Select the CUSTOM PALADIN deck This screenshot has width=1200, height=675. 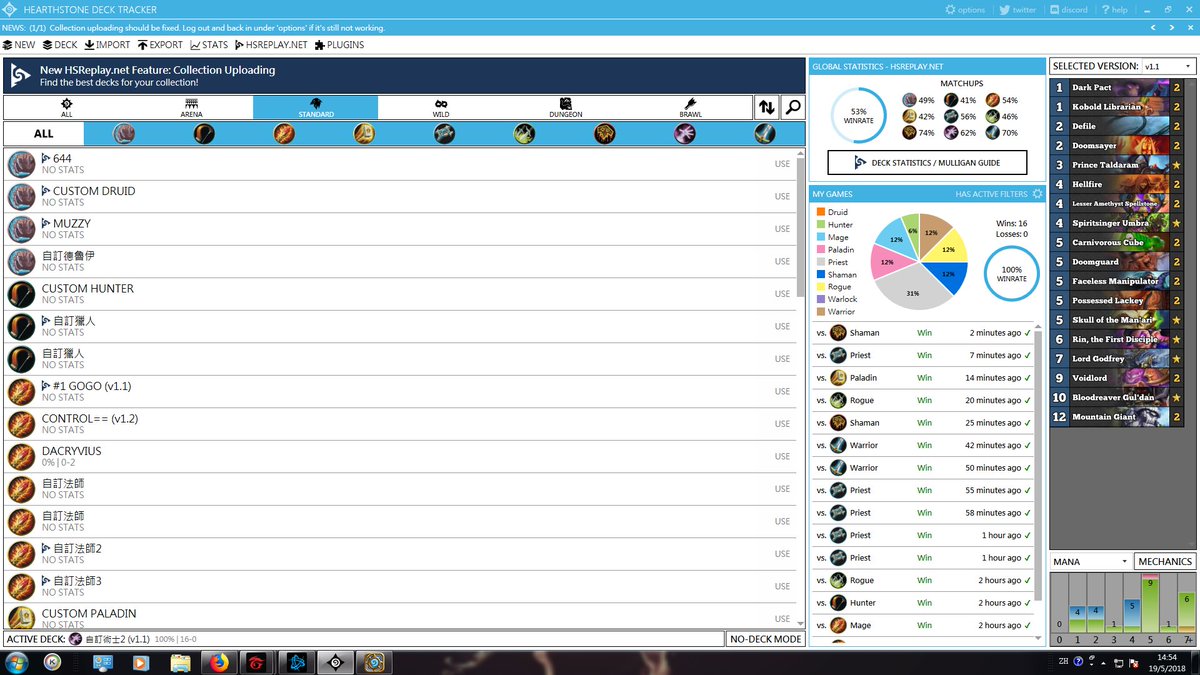click(x=400, y=617)
